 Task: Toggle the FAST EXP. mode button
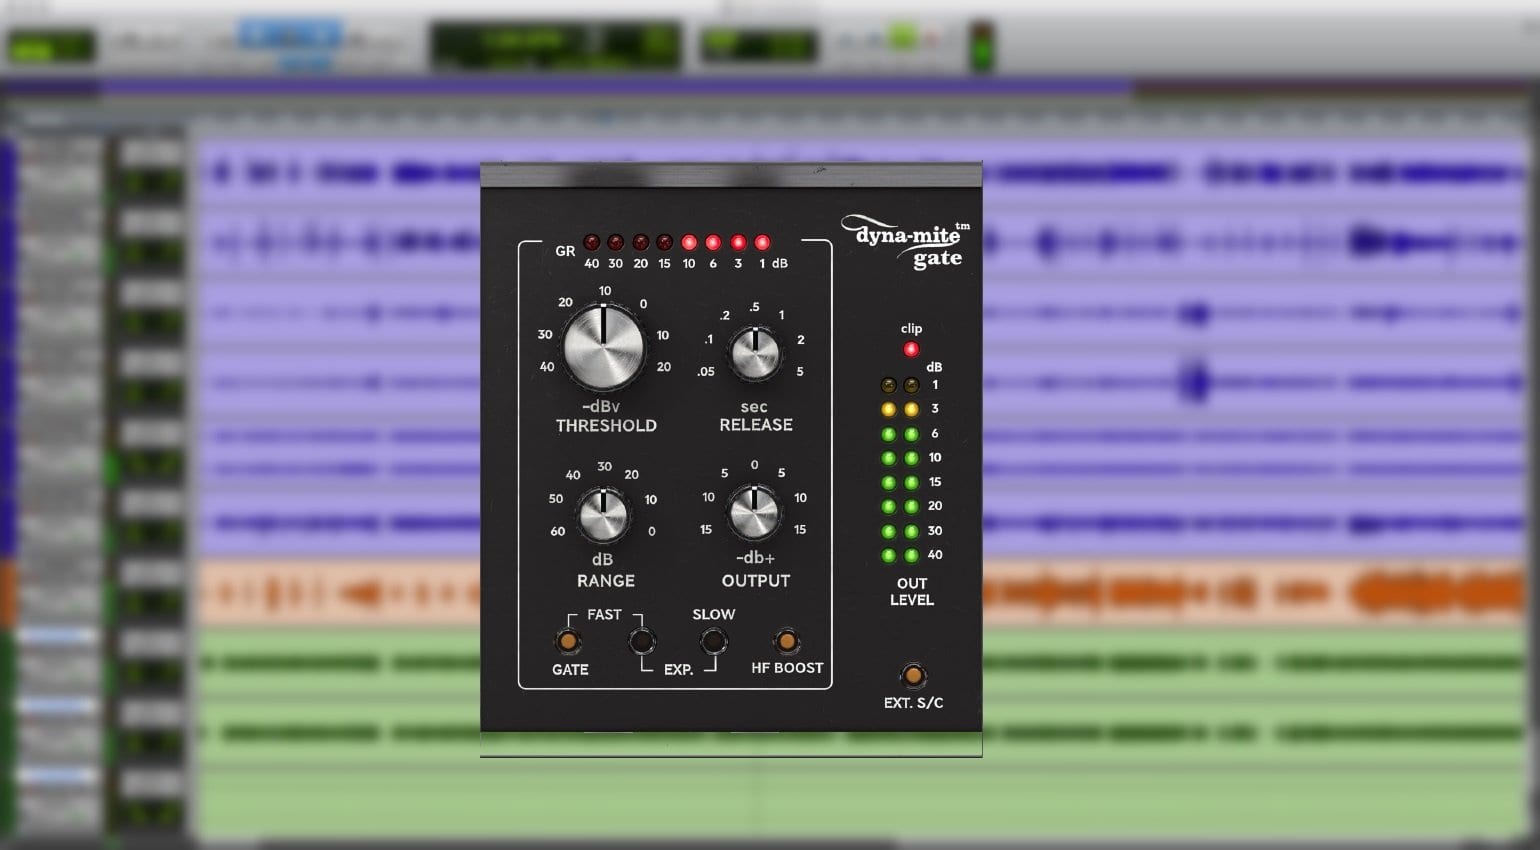tap(641, 641)
